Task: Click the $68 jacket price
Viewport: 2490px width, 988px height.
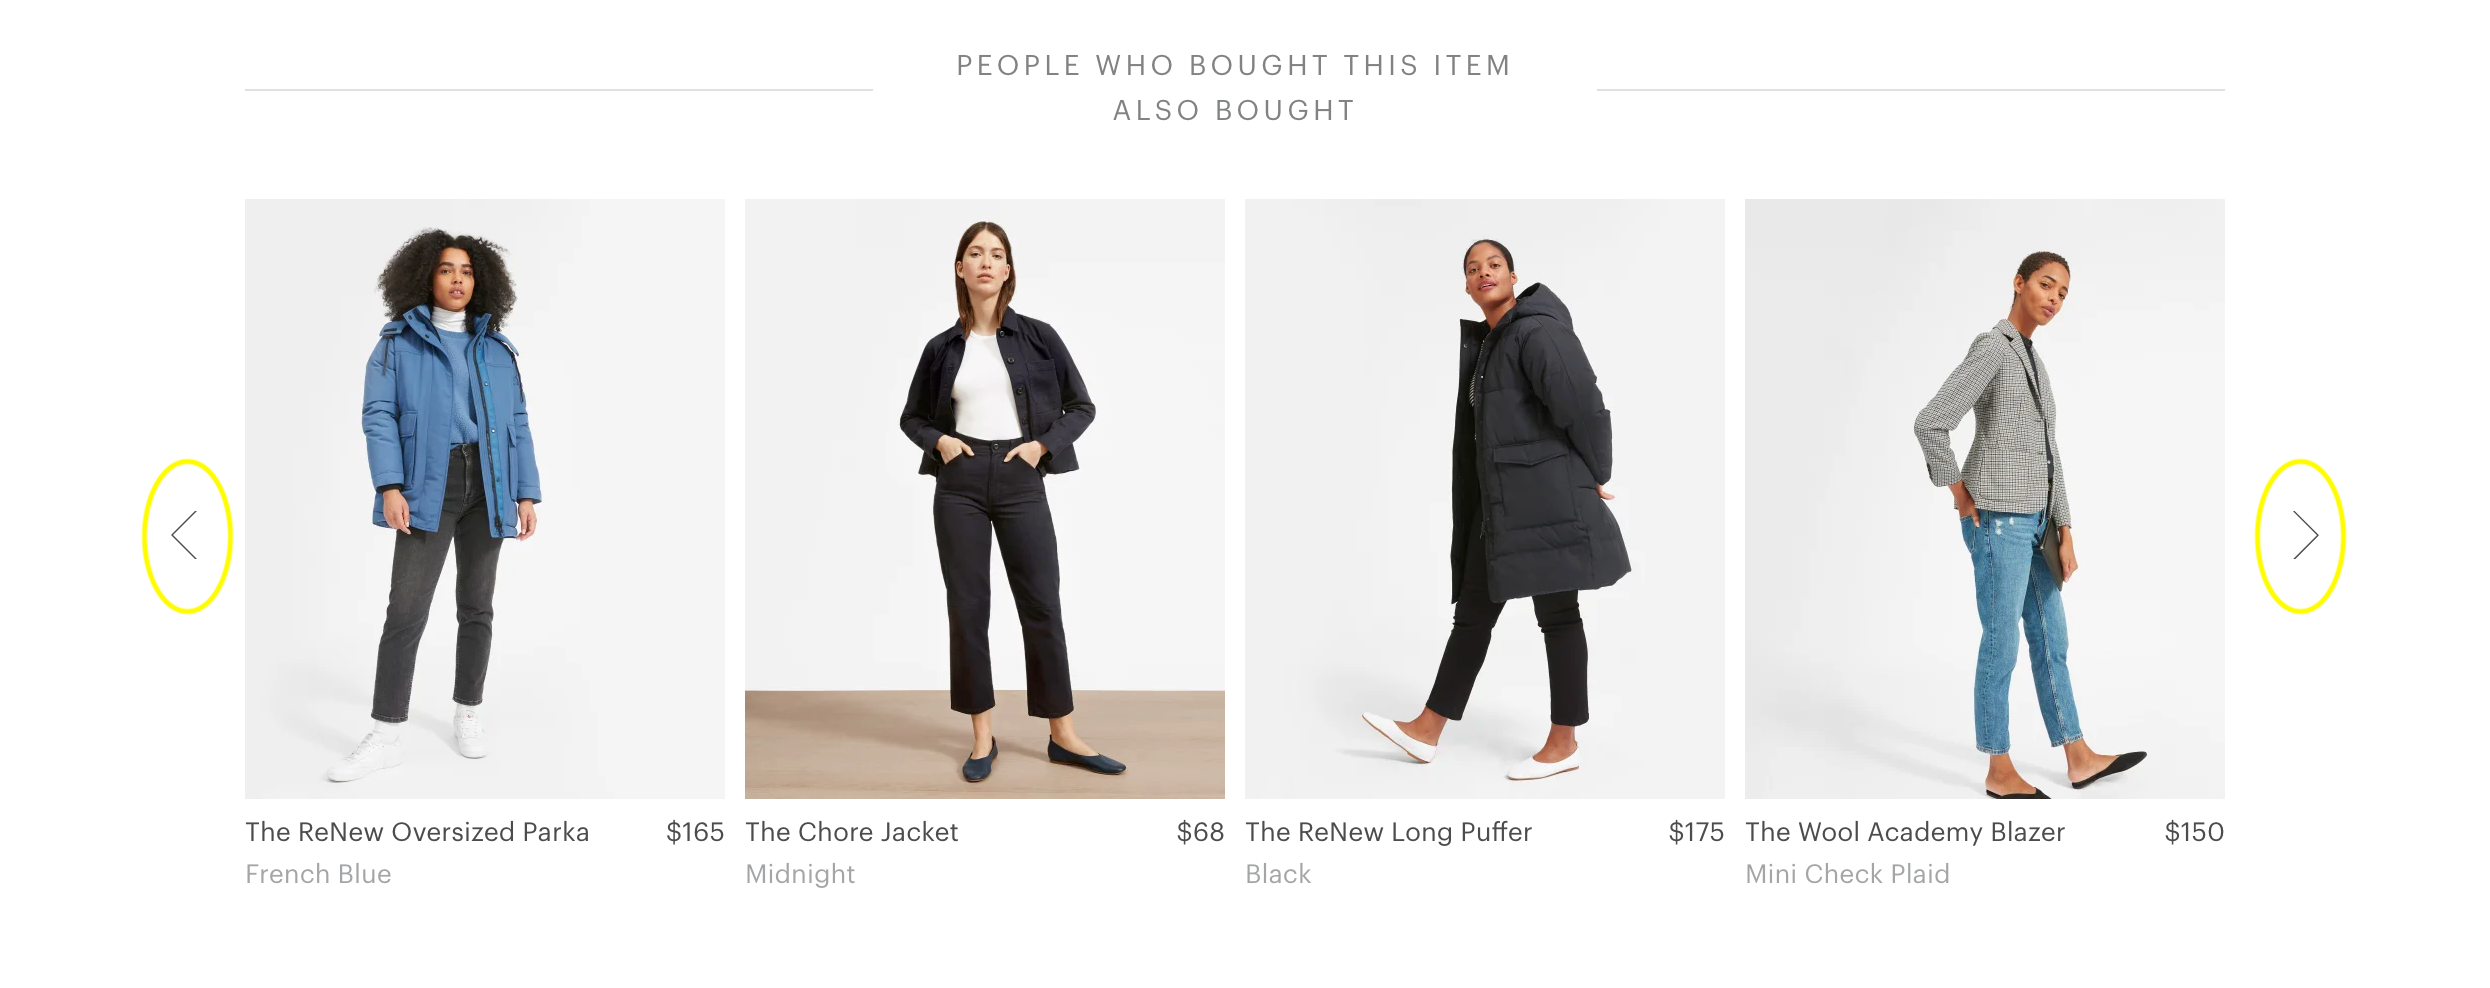Action: (1200, 832)
